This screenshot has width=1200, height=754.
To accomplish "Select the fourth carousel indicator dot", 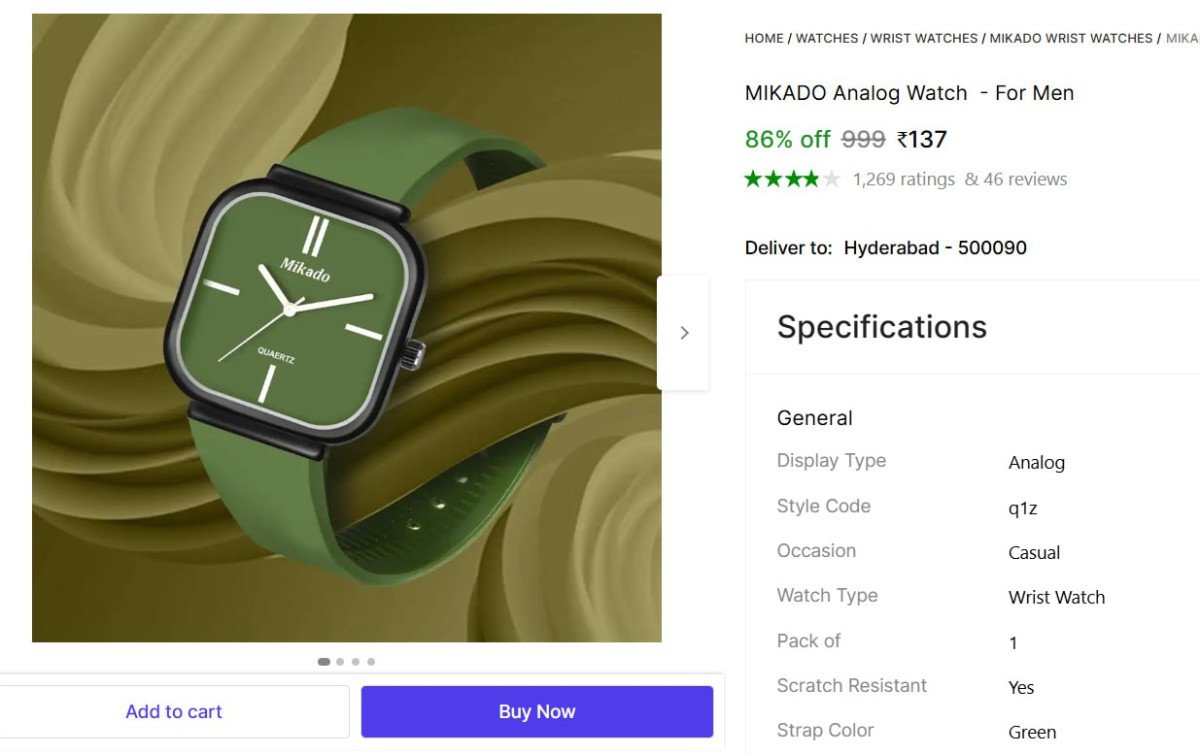I will tap(371, 662).
